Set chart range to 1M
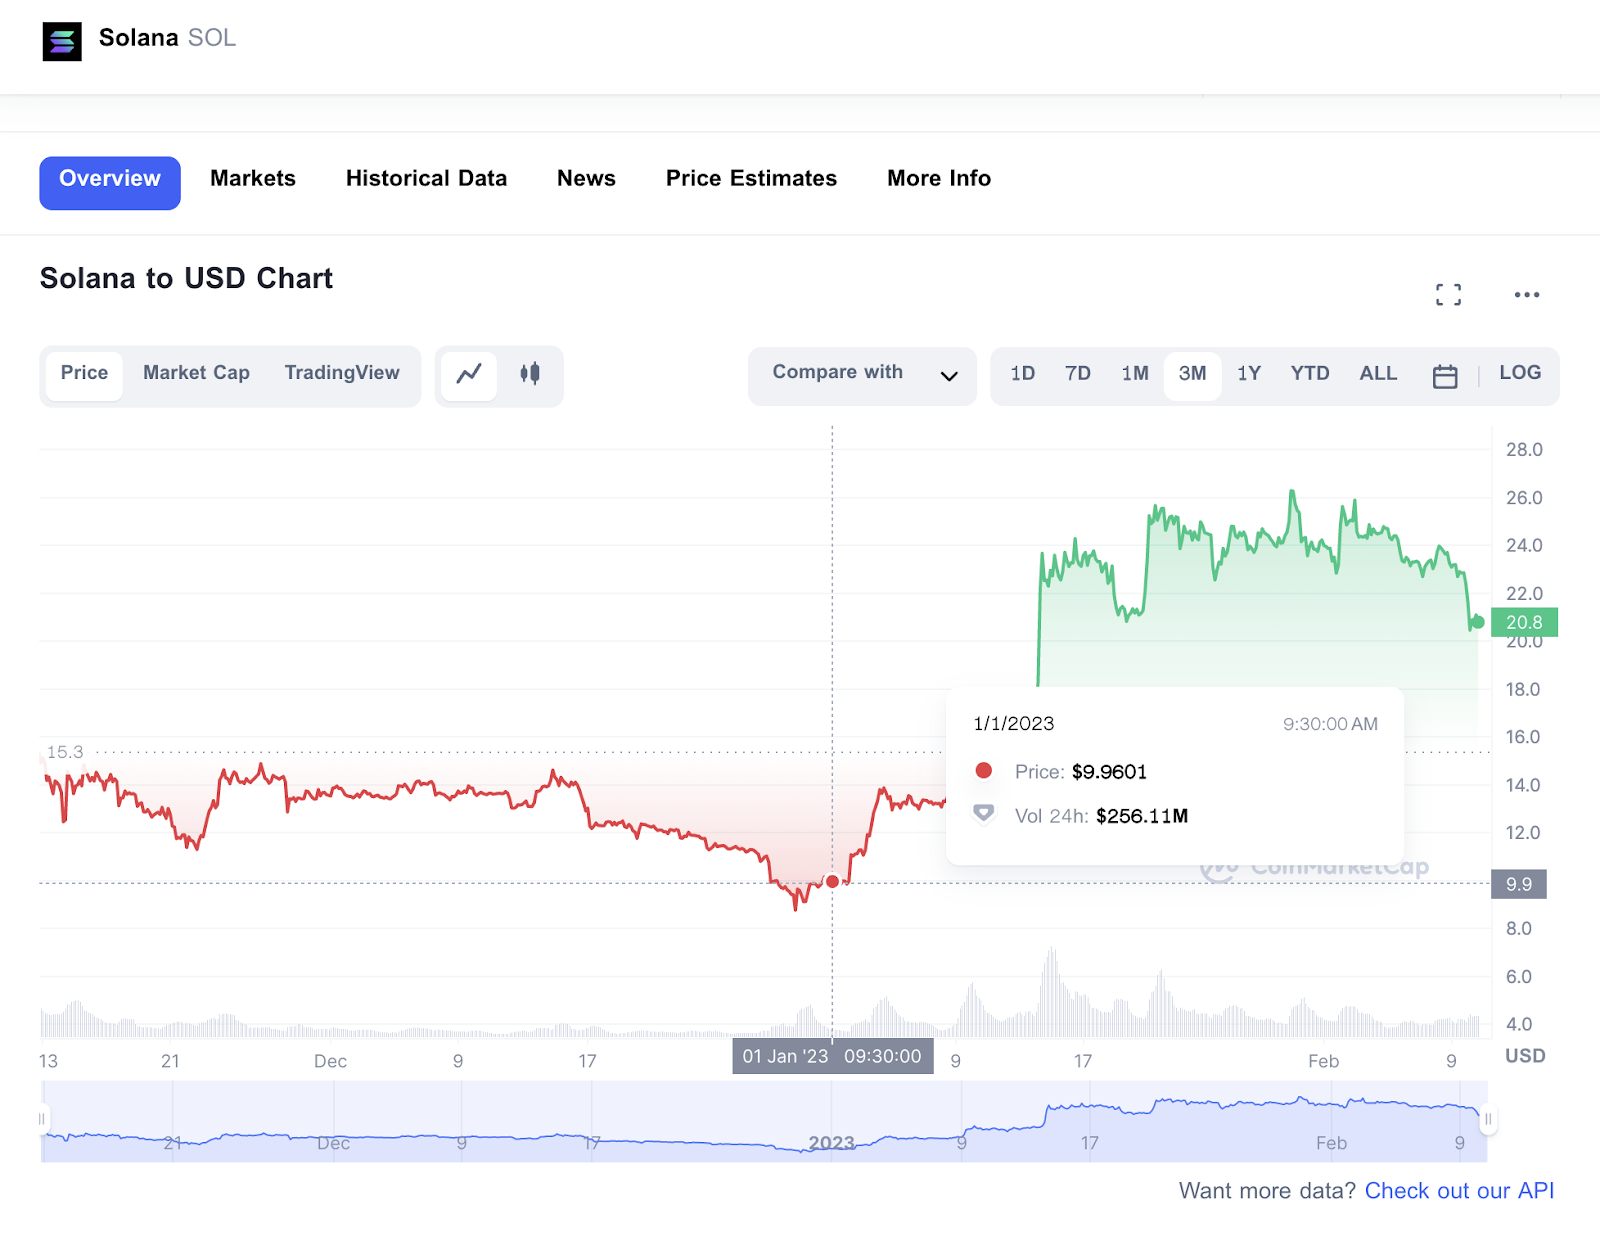Screen dimensions: 1600x1241 [1135, 374]
